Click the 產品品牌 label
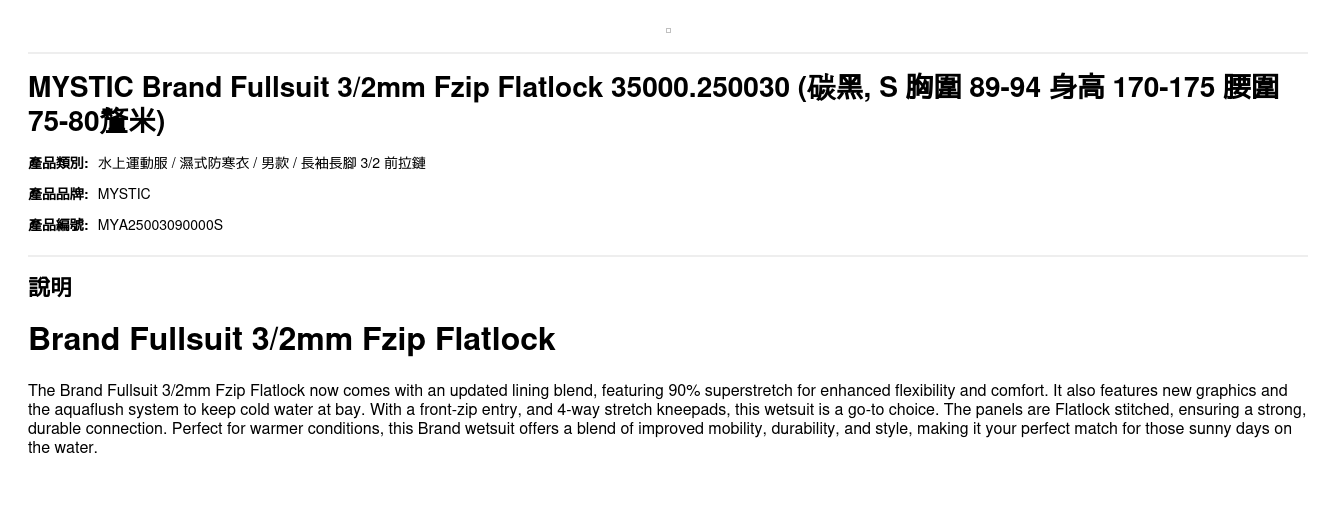This screenshot has width=1328, height=506. pos(58,194)
